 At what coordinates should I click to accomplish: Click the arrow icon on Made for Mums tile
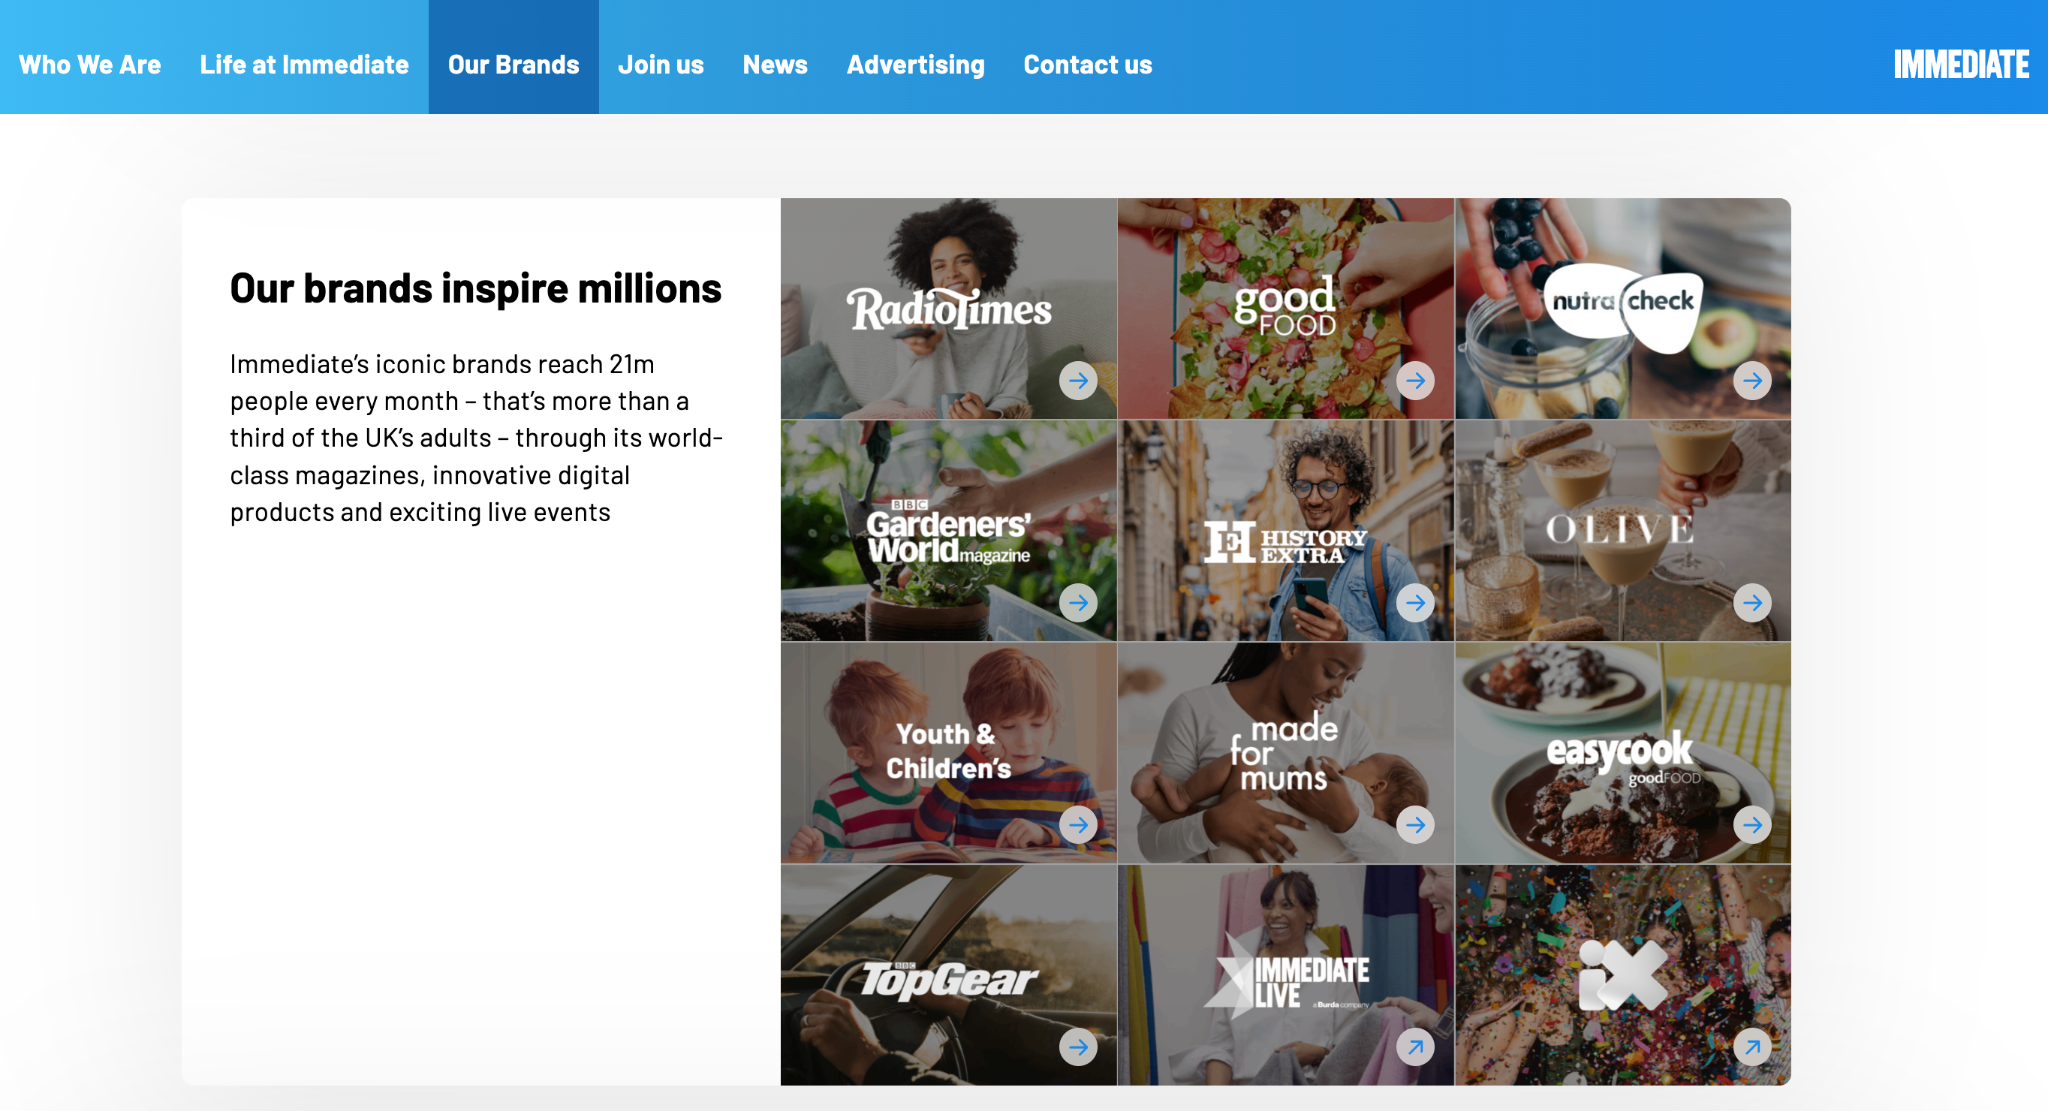pos(1415,825)
